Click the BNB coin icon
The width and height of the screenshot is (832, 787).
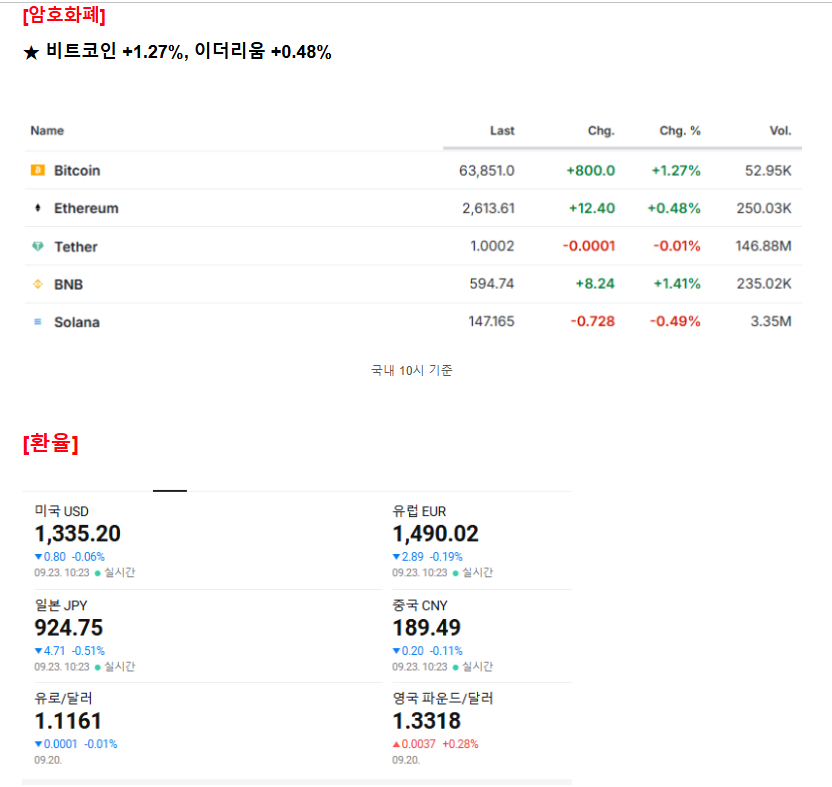pyautogui.click(x=38, y=284)
